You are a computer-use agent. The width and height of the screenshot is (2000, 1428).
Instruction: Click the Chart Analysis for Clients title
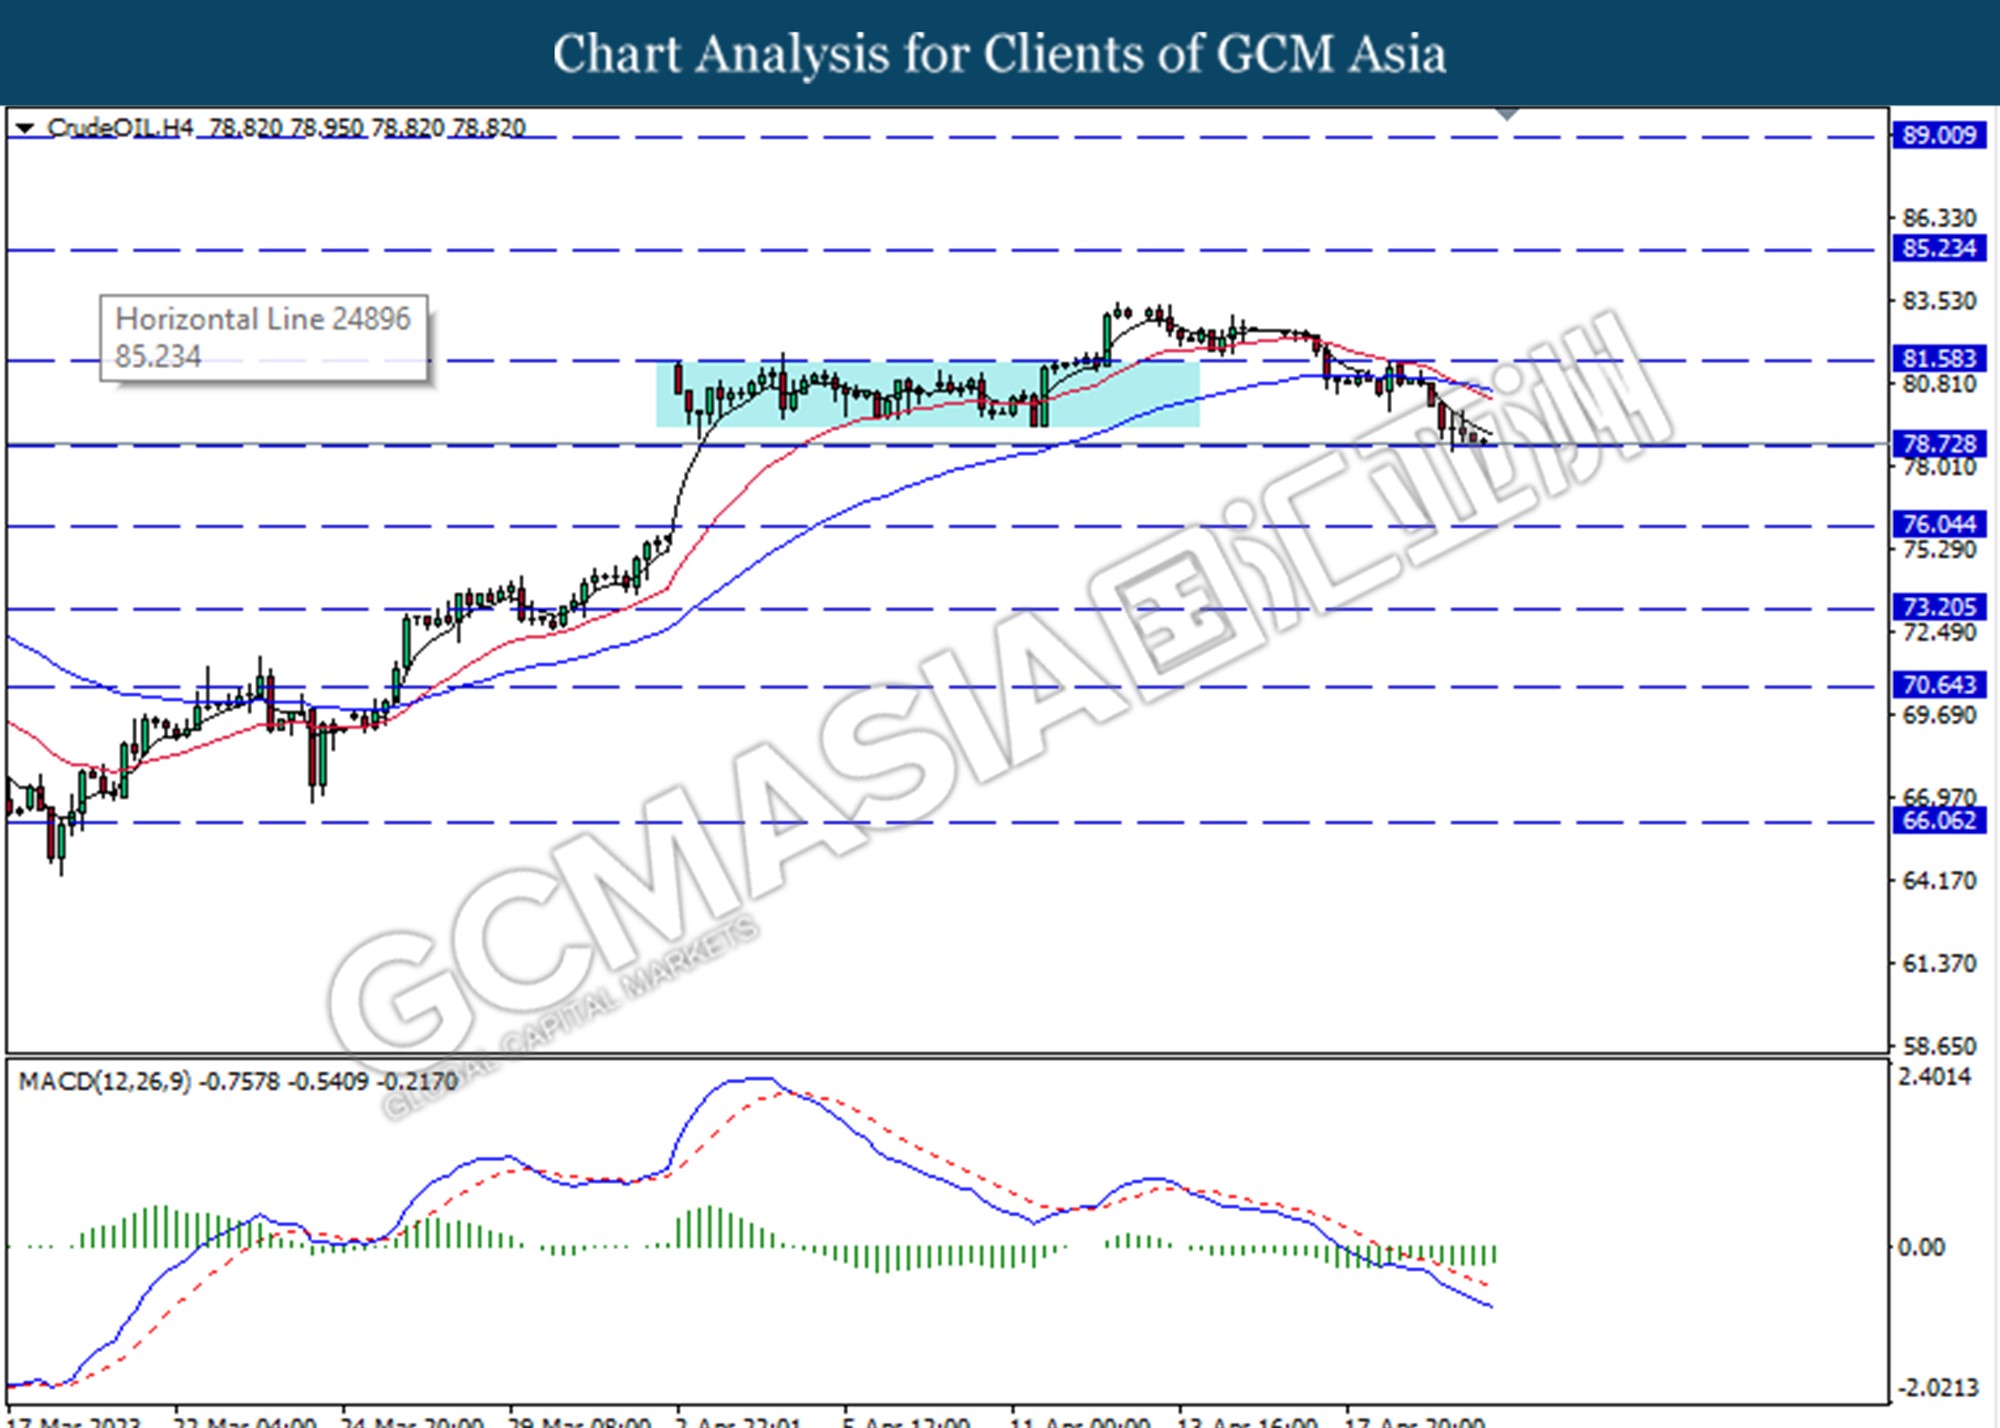pyautogui.click(x=999, y=54)
